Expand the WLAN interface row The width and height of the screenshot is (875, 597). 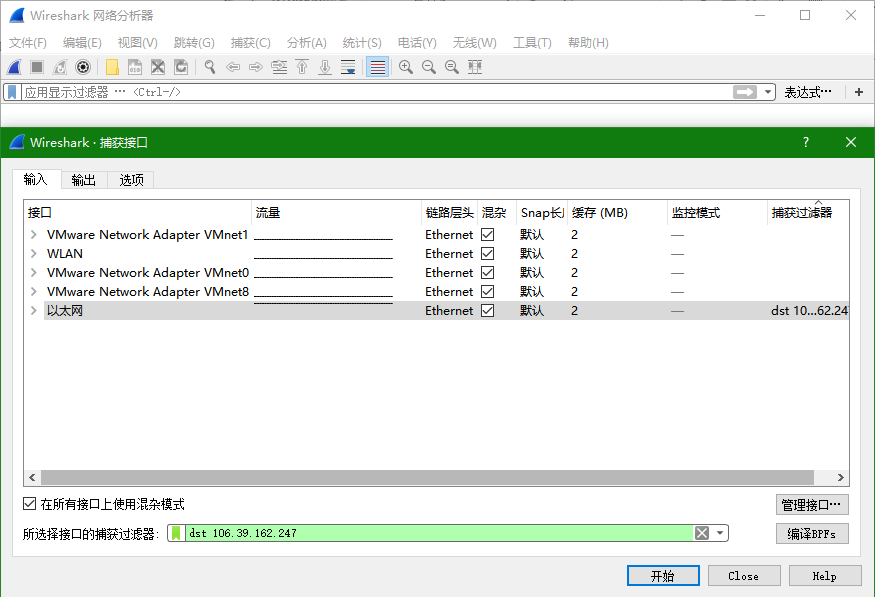(33, 254)
